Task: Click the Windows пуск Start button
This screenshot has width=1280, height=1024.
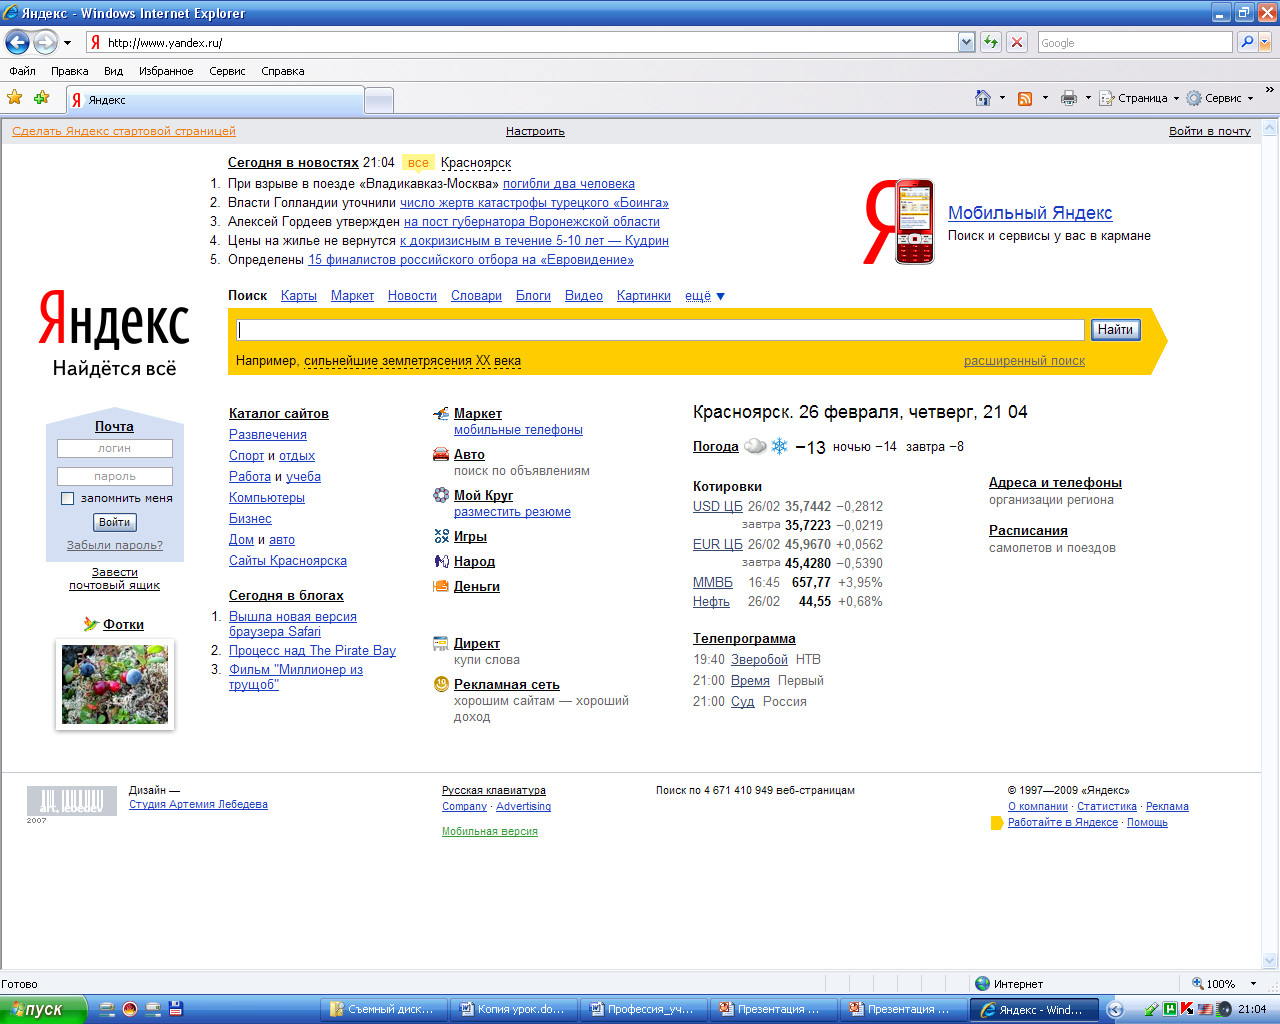Action: [43, 1009]
